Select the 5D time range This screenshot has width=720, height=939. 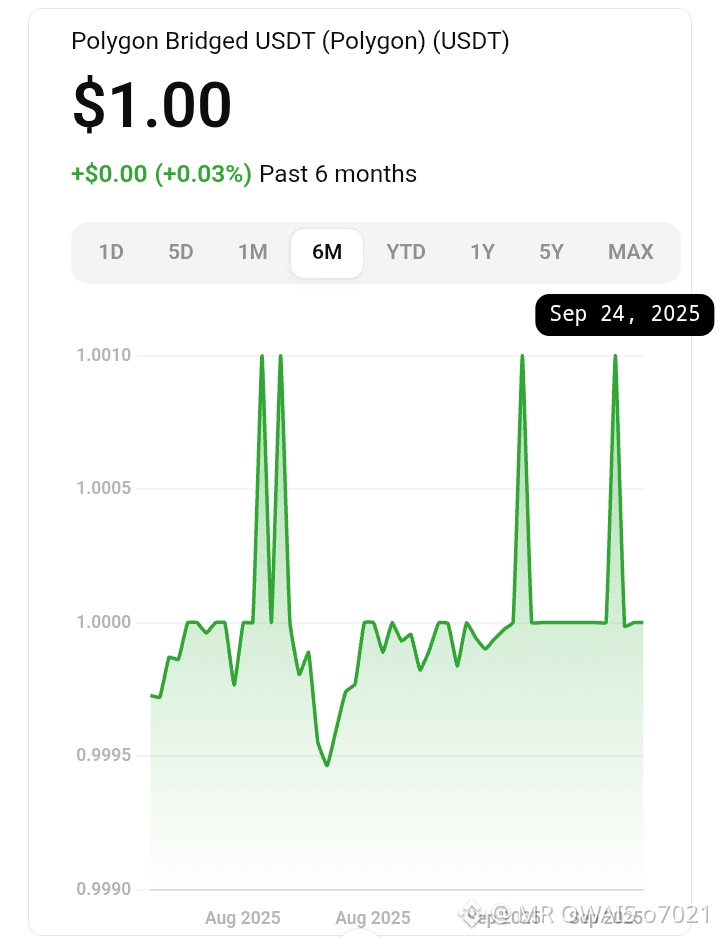click(181, 252)
